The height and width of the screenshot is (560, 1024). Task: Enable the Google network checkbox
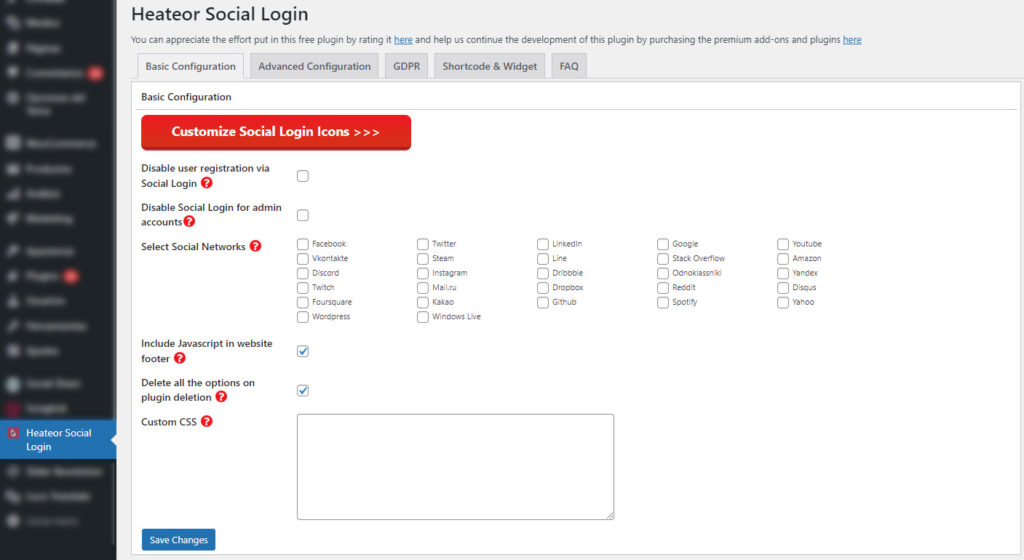point(663,244)
